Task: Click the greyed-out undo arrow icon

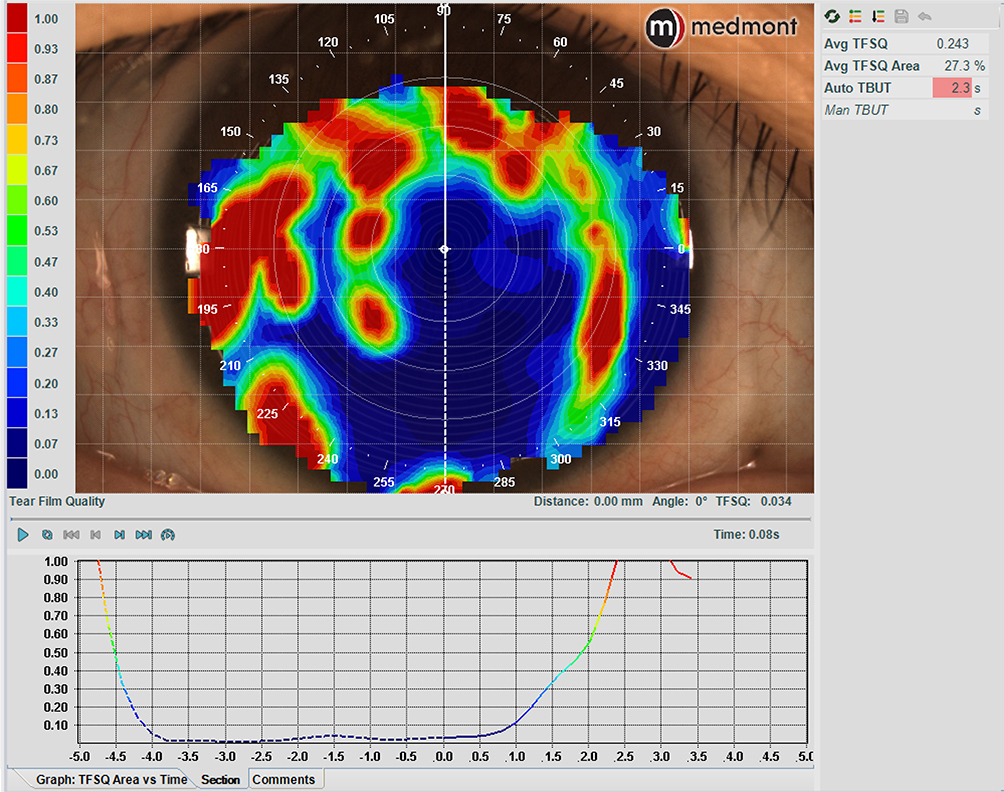Action: click(924, 17)
